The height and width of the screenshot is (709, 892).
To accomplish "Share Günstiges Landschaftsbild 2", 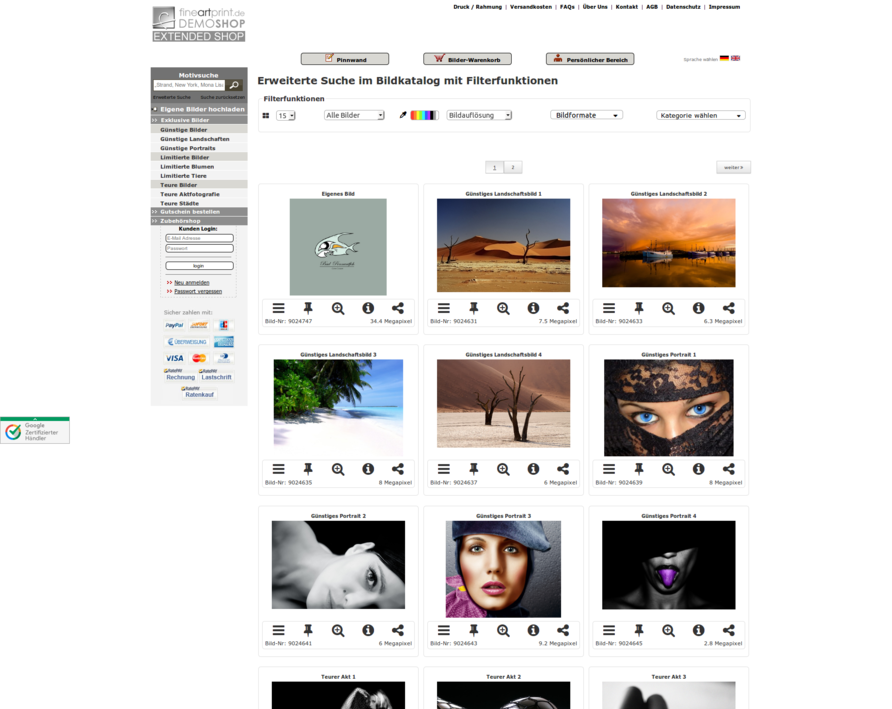I will point(729,308).
